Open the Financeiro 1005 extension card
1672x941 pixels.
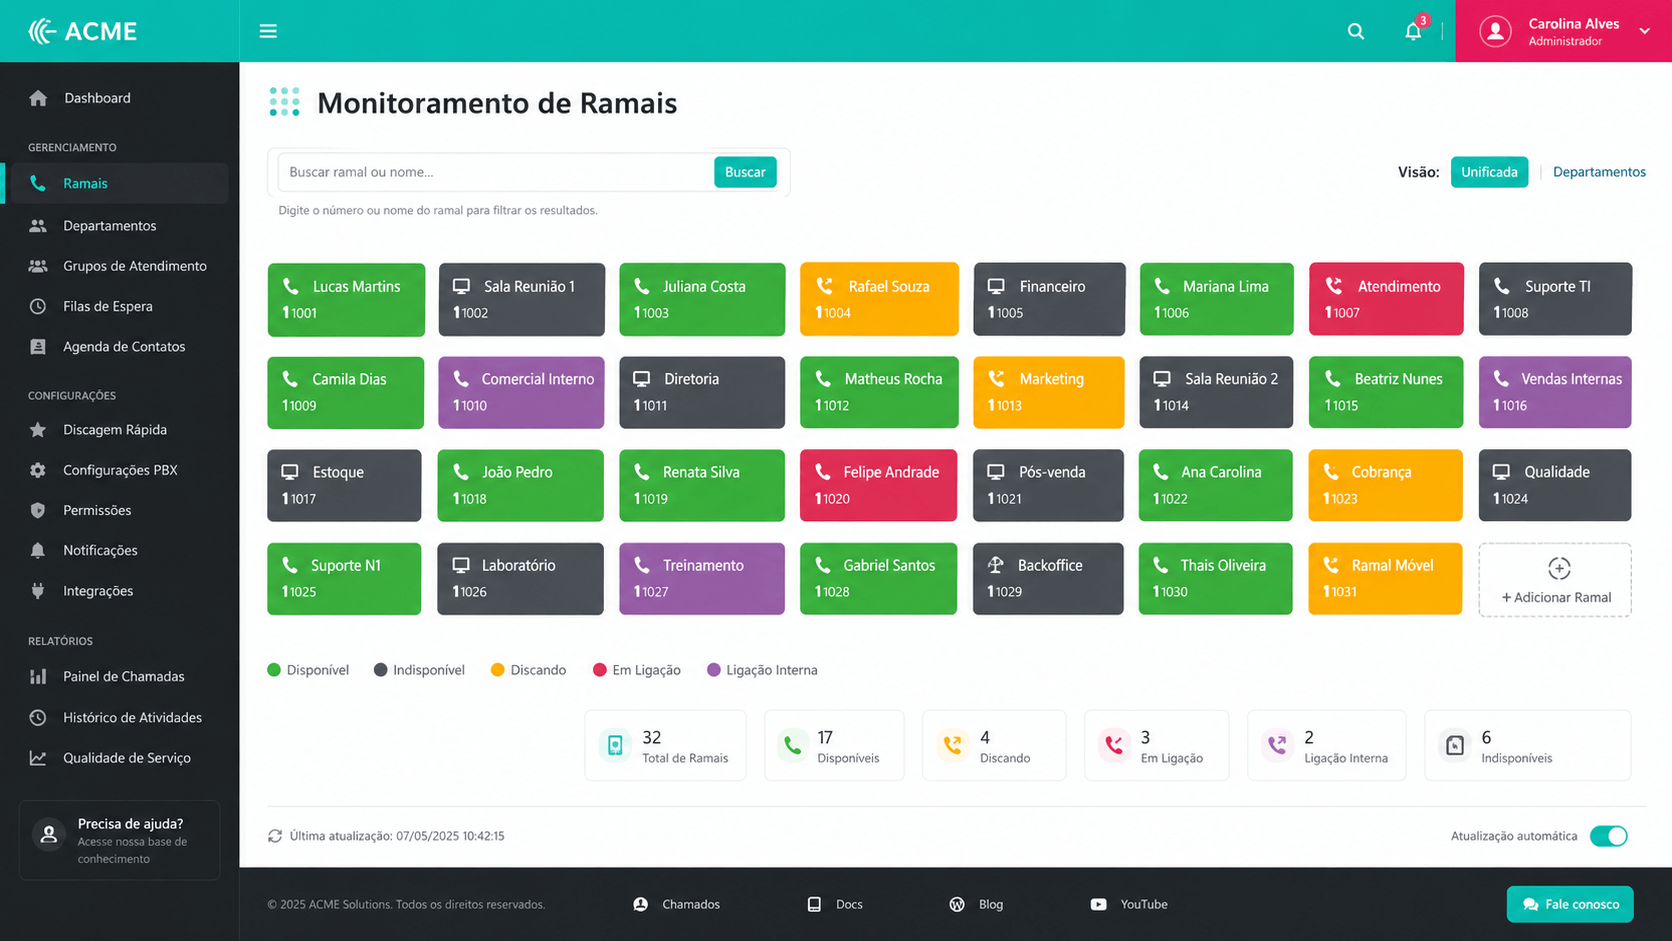[1049, 299]
